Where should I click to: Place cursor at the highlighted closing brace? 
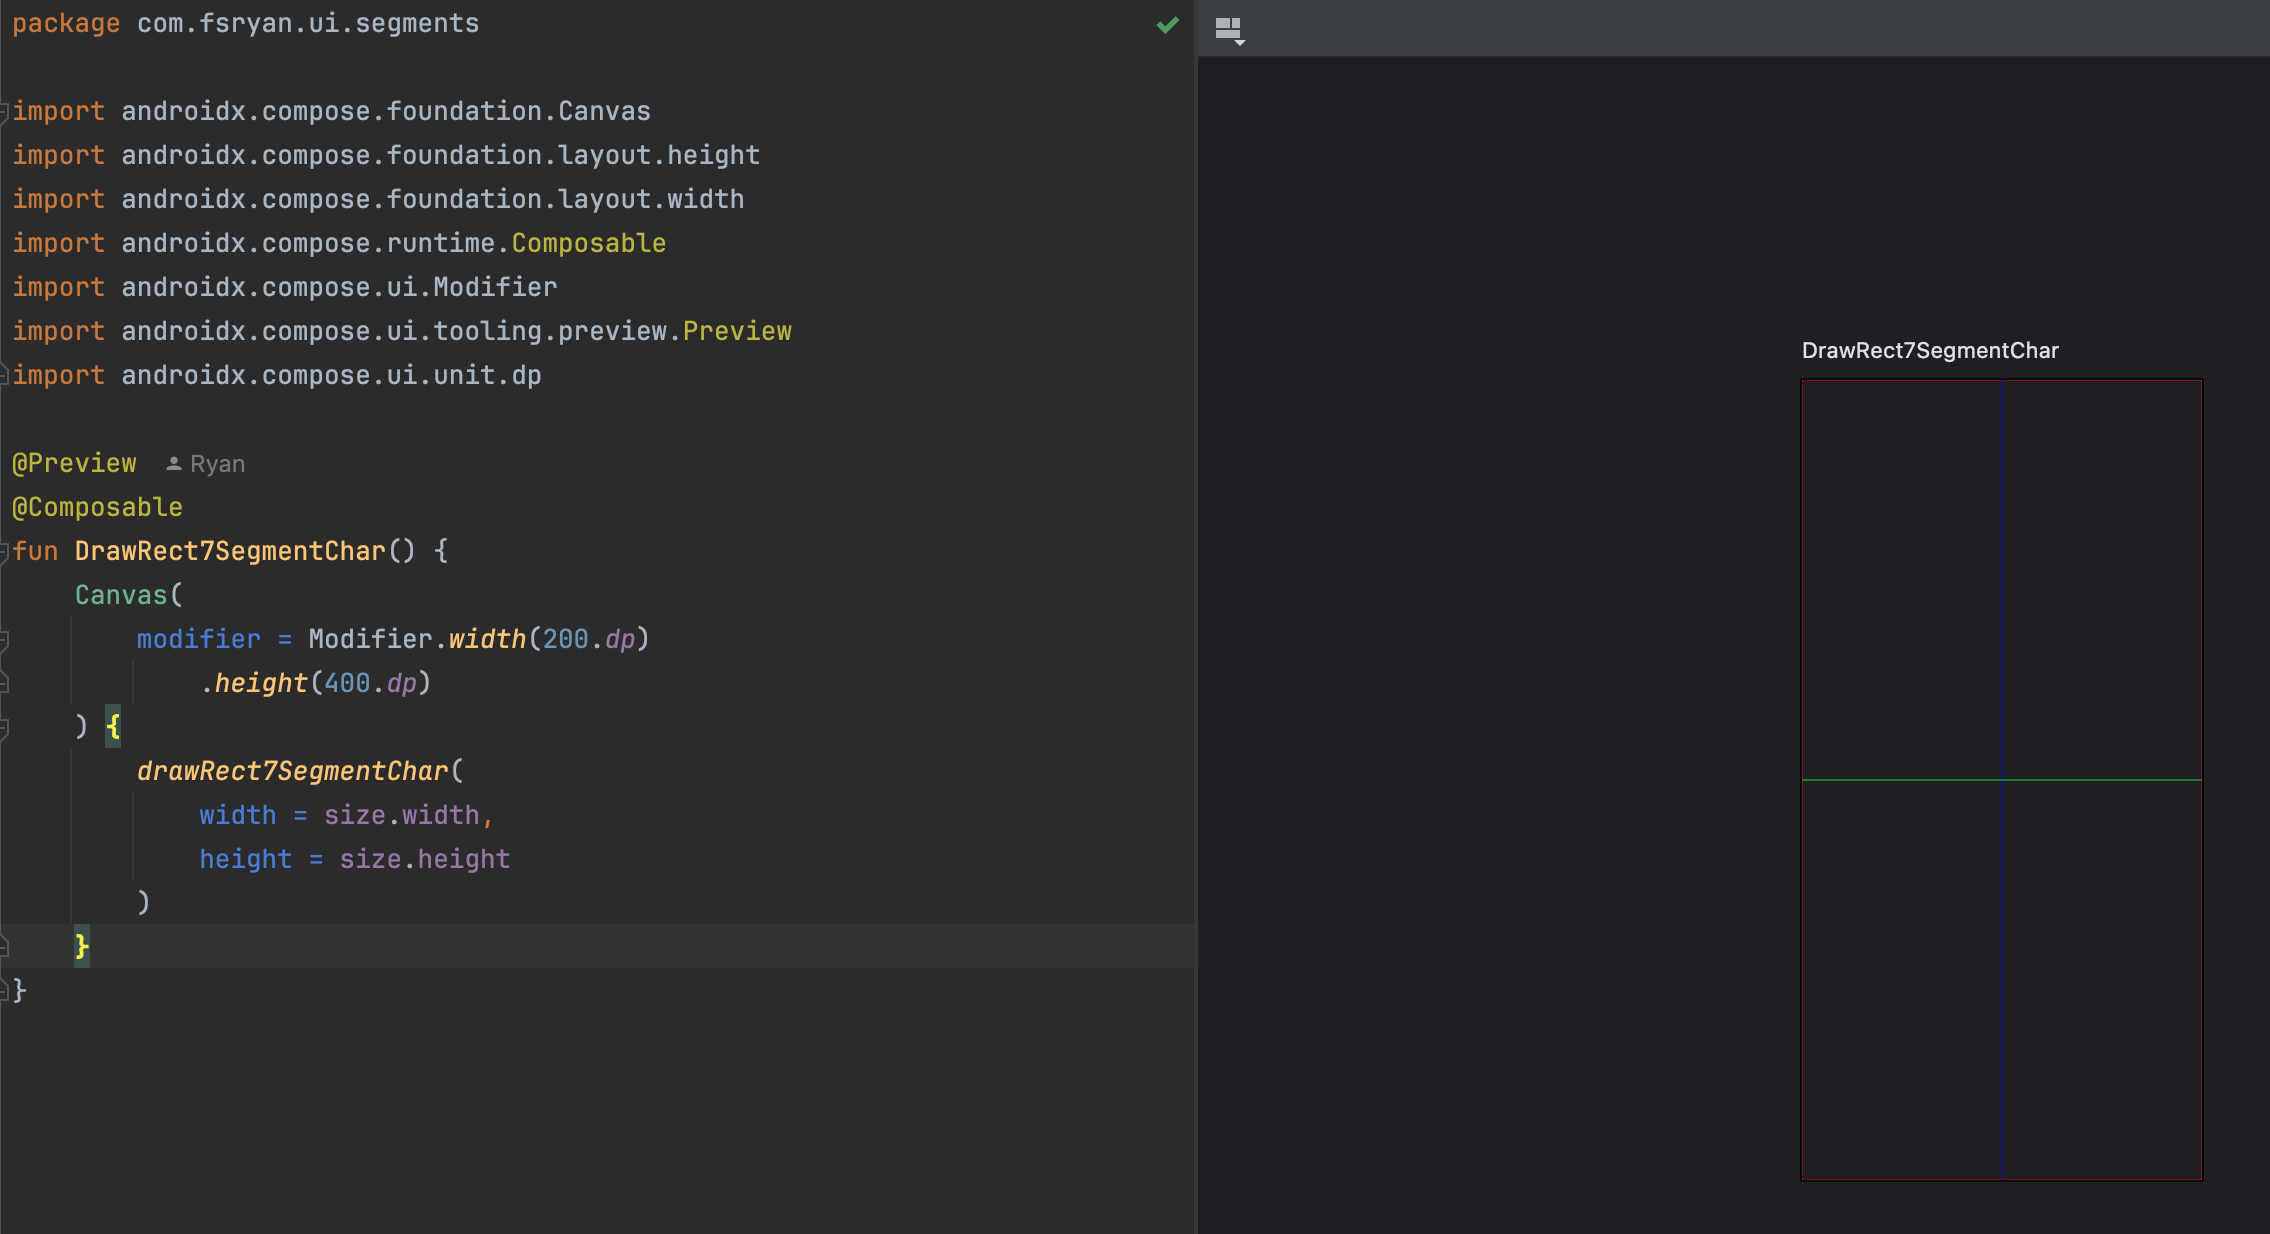point(82,946)
